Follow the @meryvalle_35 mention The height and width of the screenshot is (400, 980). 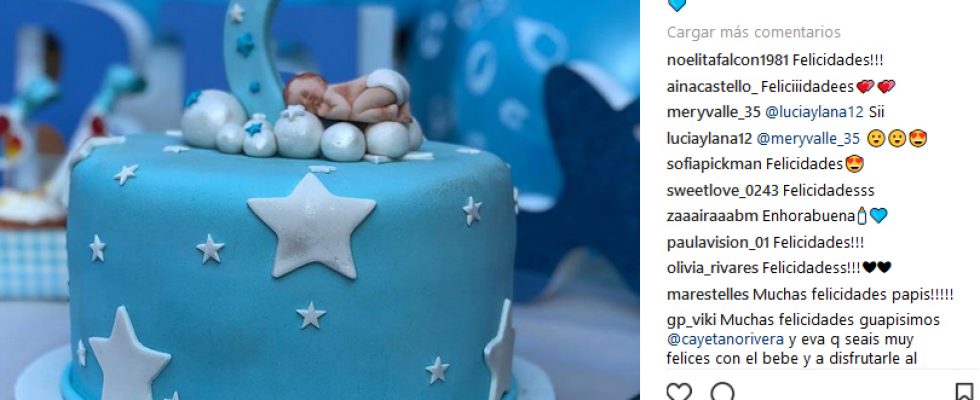point(808,139)
